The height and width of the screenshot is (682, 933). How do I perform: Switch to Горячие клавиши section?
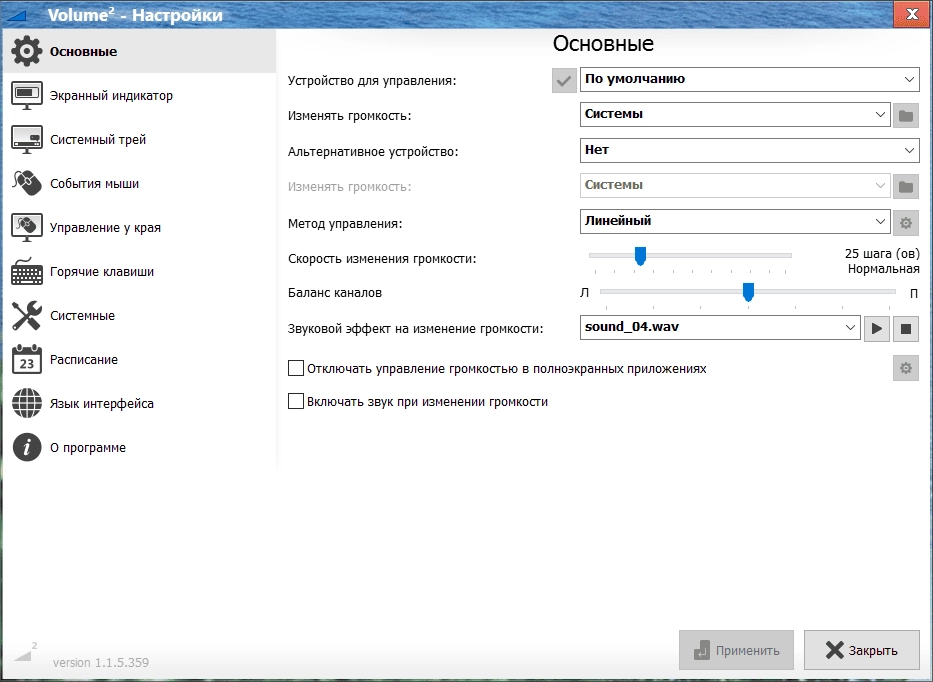[x=140, y=271]
